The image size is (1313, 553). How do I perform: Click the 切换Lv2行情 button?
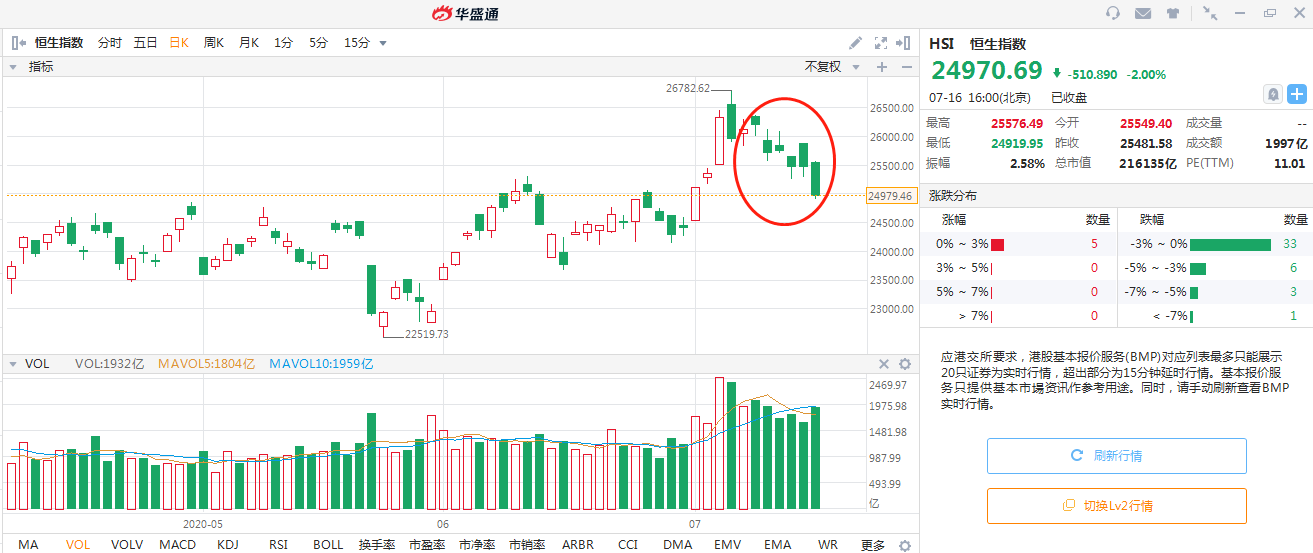1116,506
